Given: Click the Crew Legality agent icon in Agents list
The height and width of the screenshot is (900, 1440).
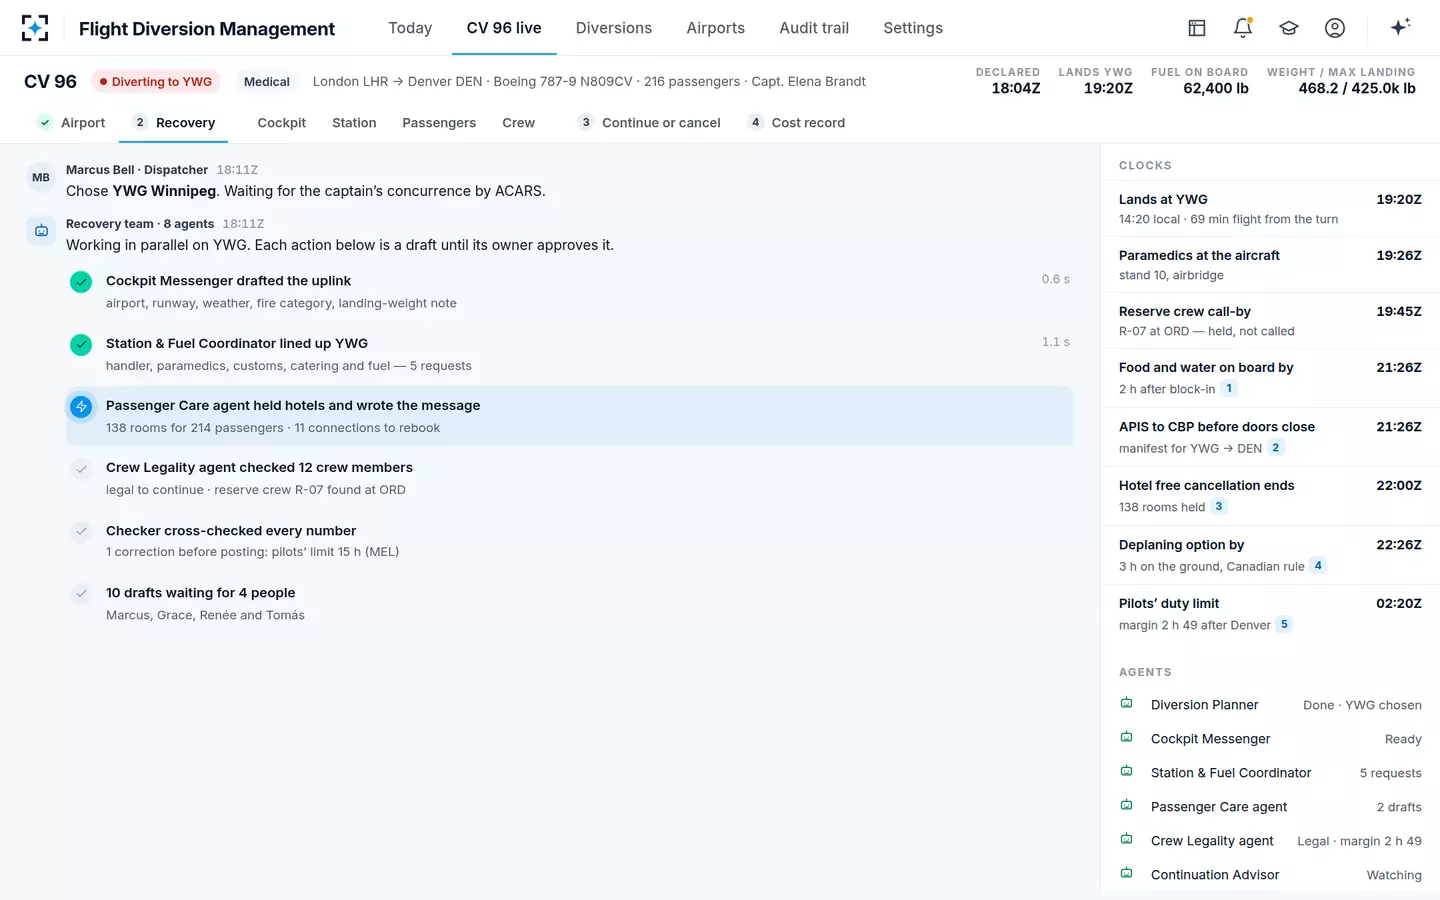Looking at the screenshot, I should click(x=1127, y=840).
